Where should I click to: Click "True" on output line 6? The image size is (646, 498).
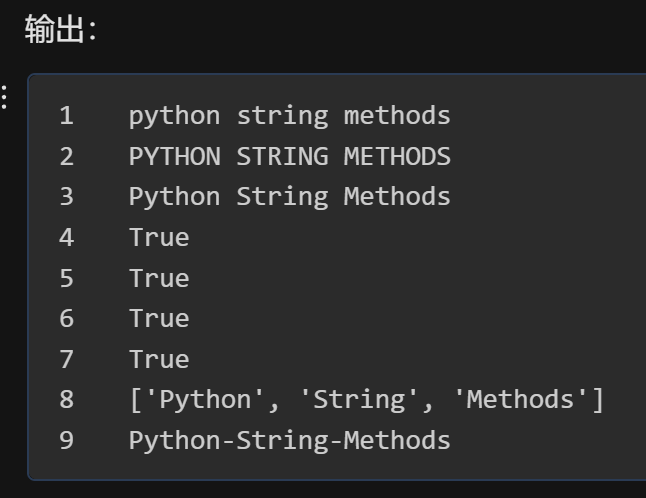click(x=158, y=319)
